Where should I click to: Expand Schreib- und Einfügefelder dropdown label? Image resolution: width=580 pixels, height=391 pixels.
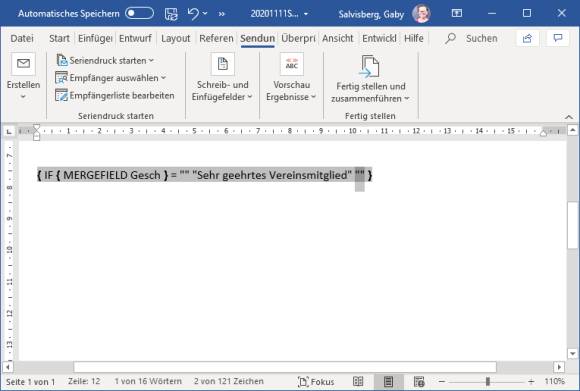[222, 91]
